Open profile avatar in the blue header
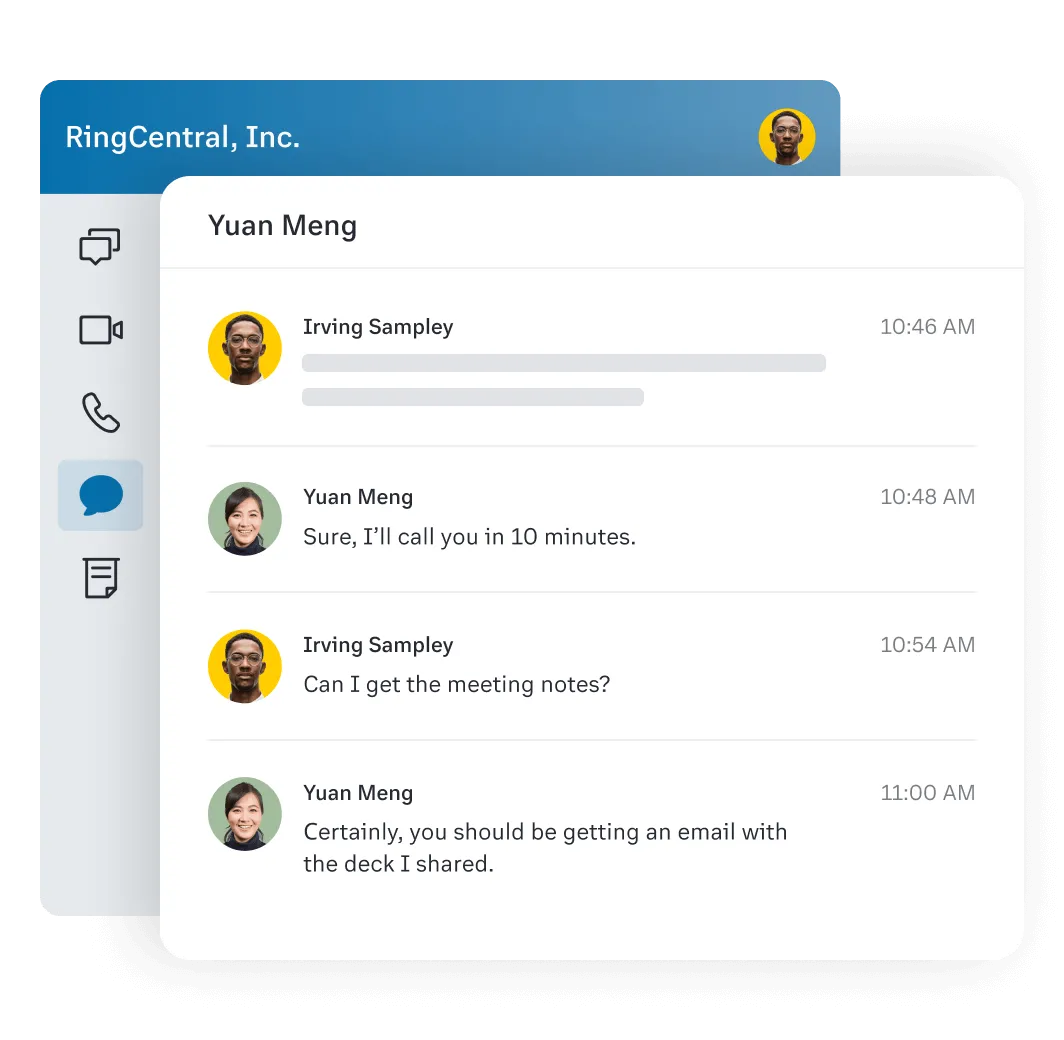 786,137
